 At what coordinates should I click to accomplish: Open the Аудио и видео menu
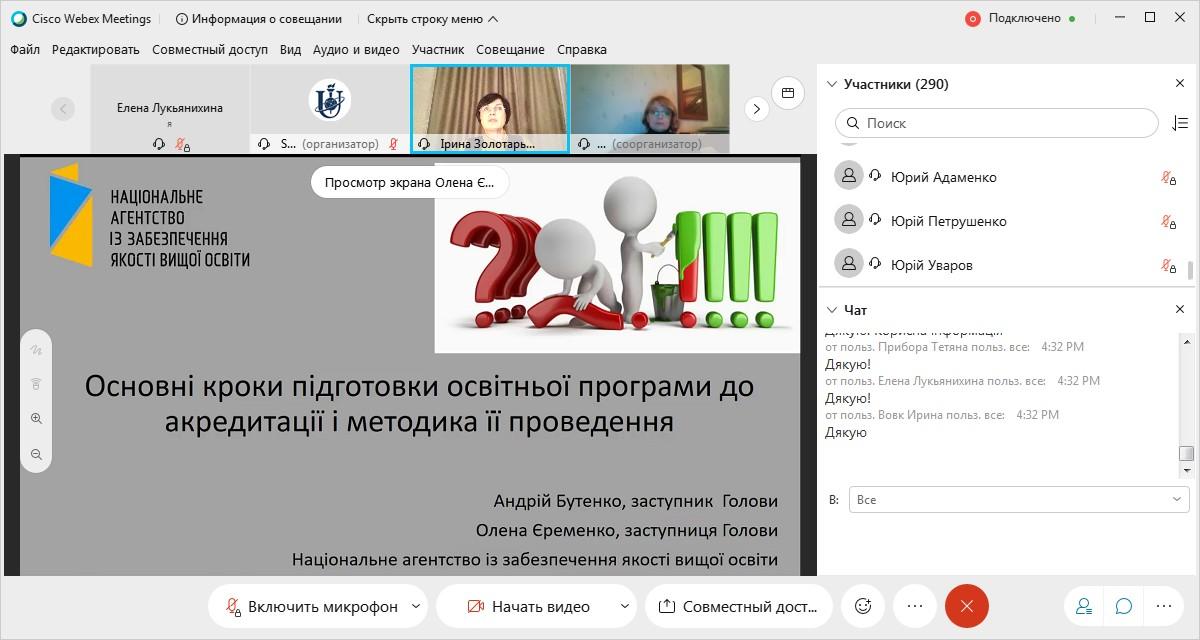[x=355, y=49]
